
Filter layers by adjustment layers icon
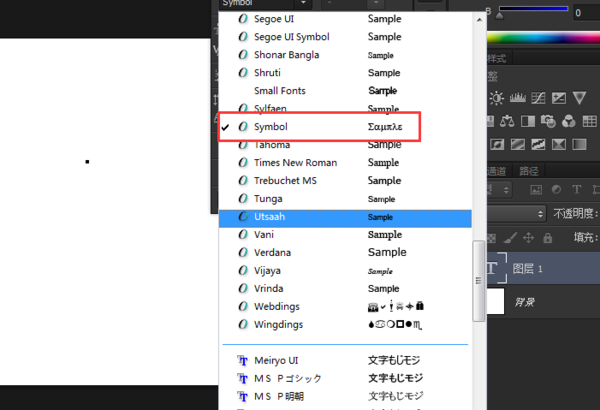coord(556,189)
